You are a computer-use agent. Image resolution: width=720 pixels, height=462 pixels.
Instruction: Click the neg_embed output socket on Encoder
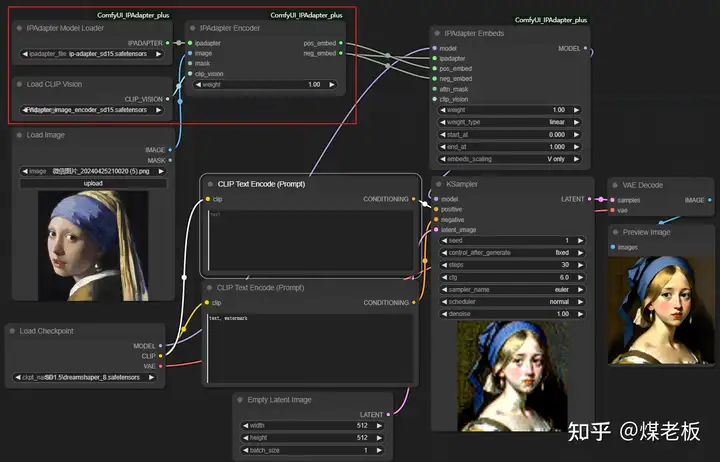341,53
